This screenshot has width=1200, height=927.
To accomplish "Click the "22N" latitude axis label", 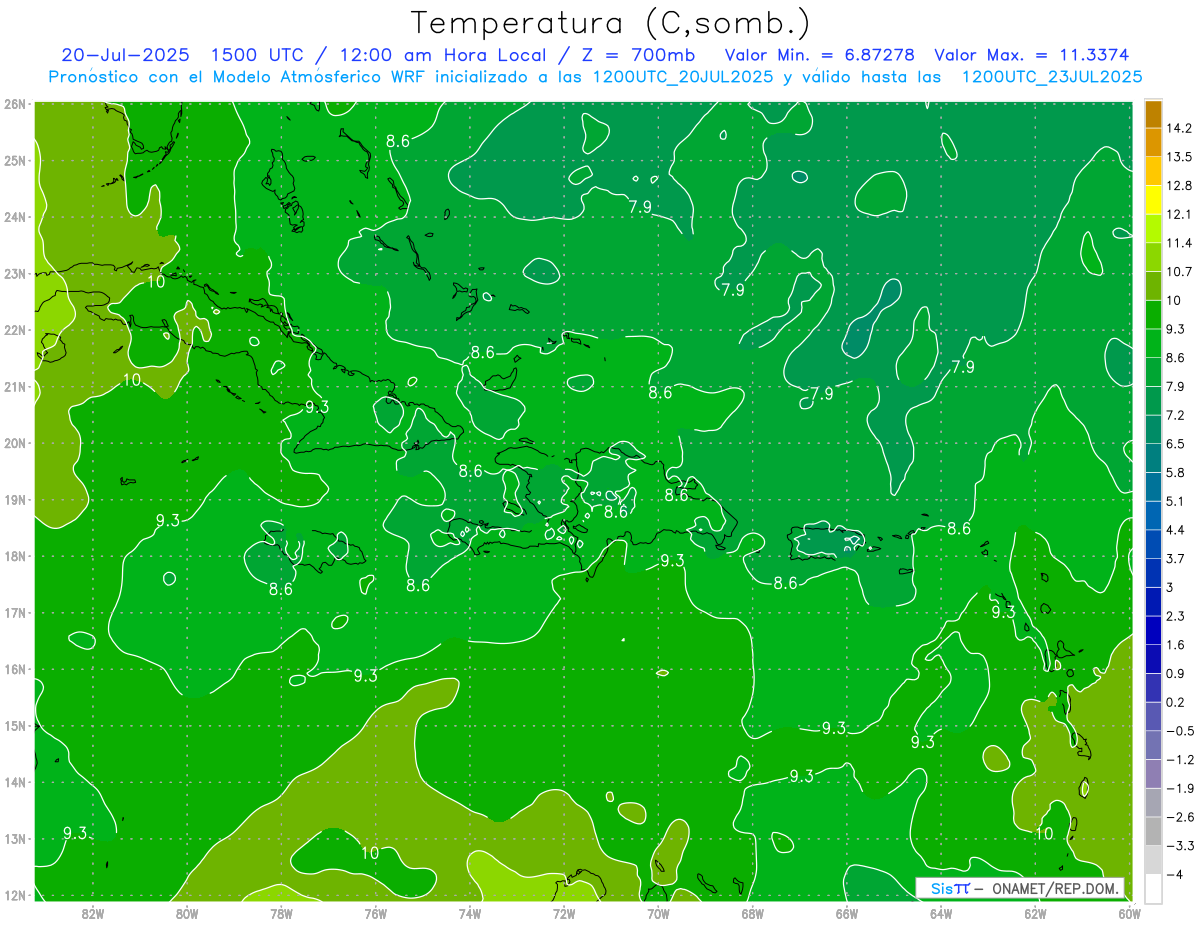I will tap(15, 330).
